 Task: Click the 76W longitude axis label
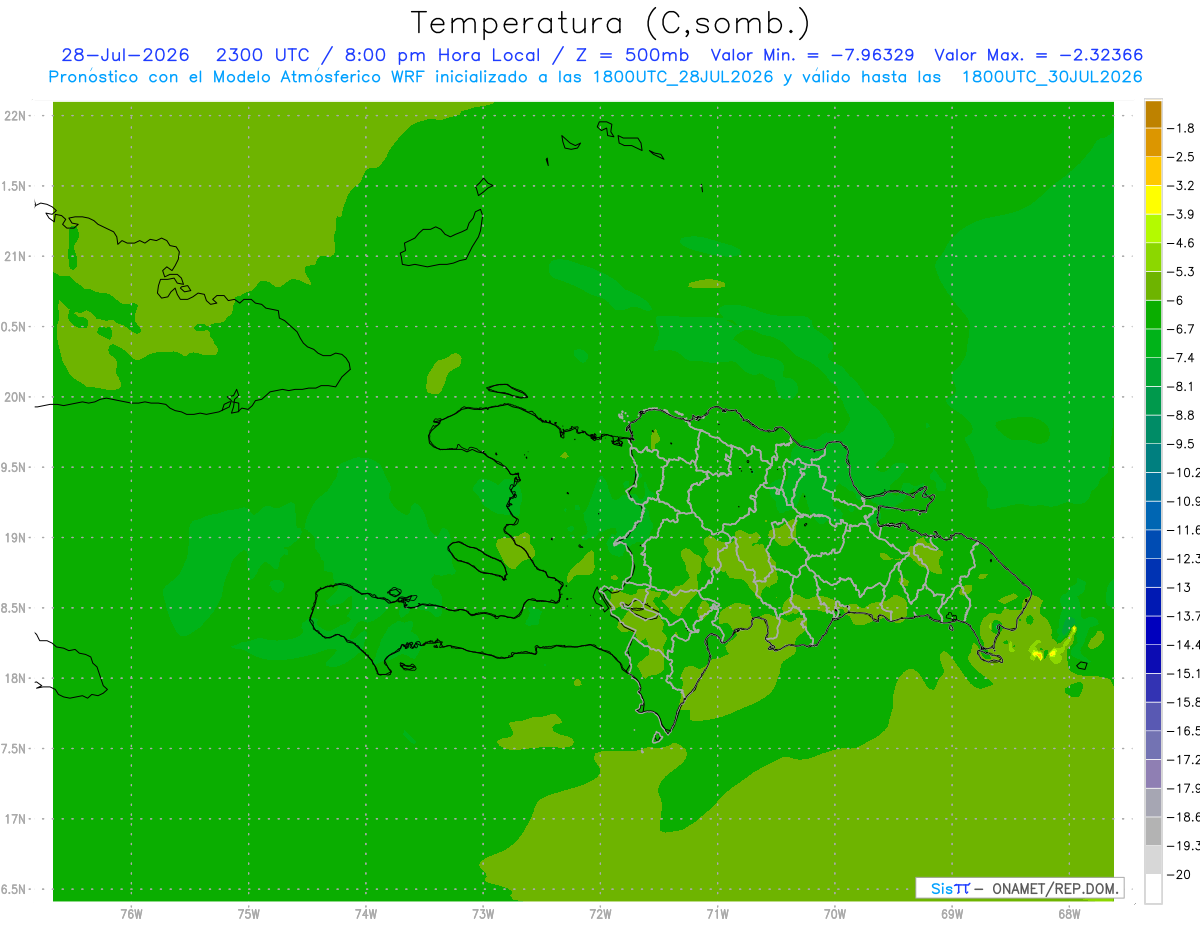click(x=131, y=913)
